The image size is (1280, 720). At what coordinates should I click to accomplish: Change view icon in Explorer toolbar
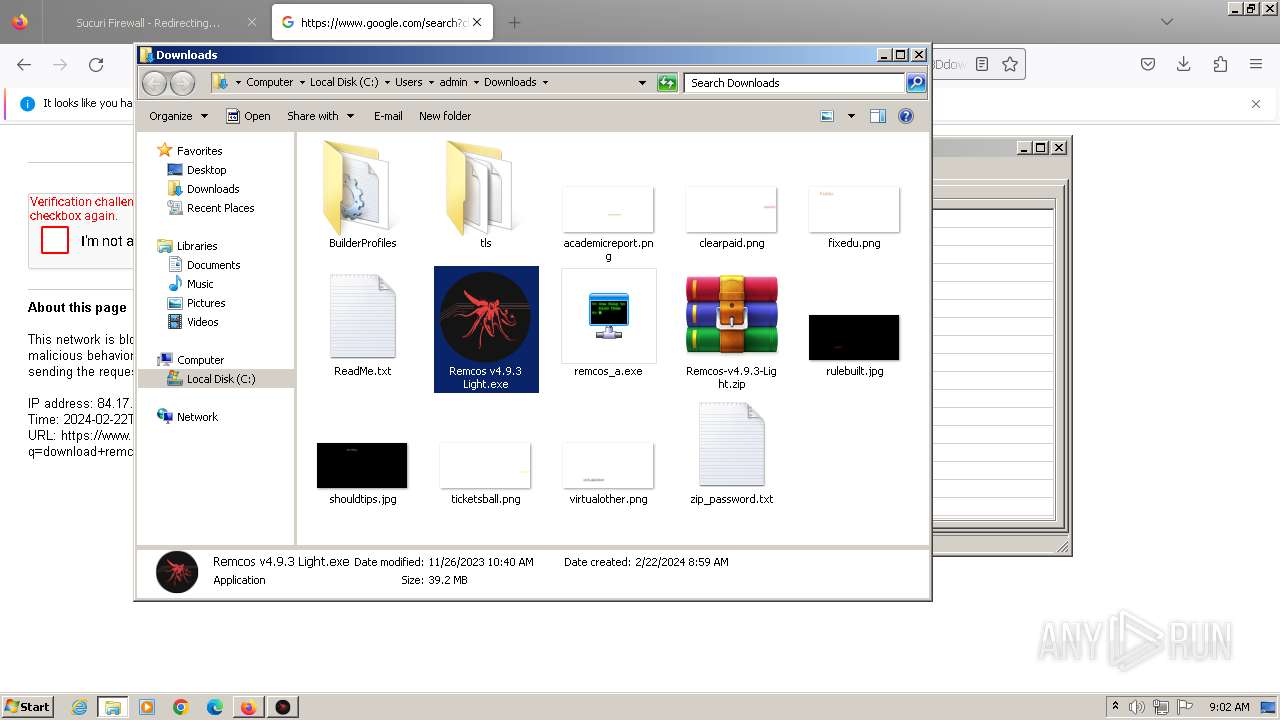[827, 116]
